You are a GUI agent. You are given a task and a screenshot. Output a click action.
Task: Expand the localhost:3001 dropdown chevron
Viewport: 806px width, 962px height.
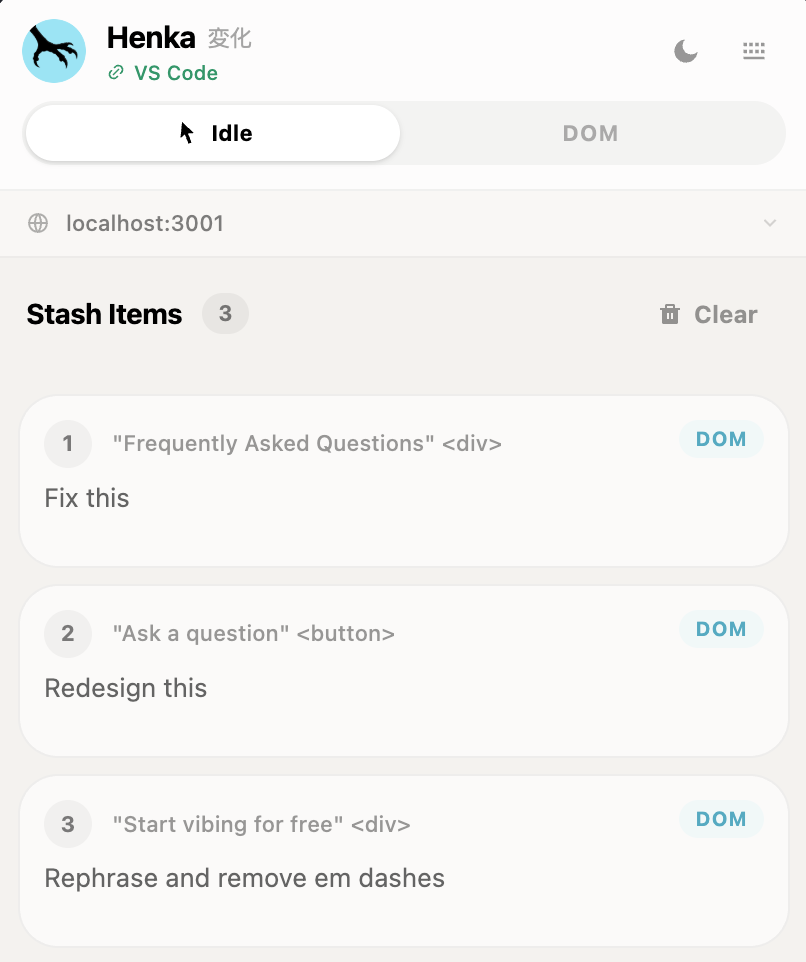[770, 223]
